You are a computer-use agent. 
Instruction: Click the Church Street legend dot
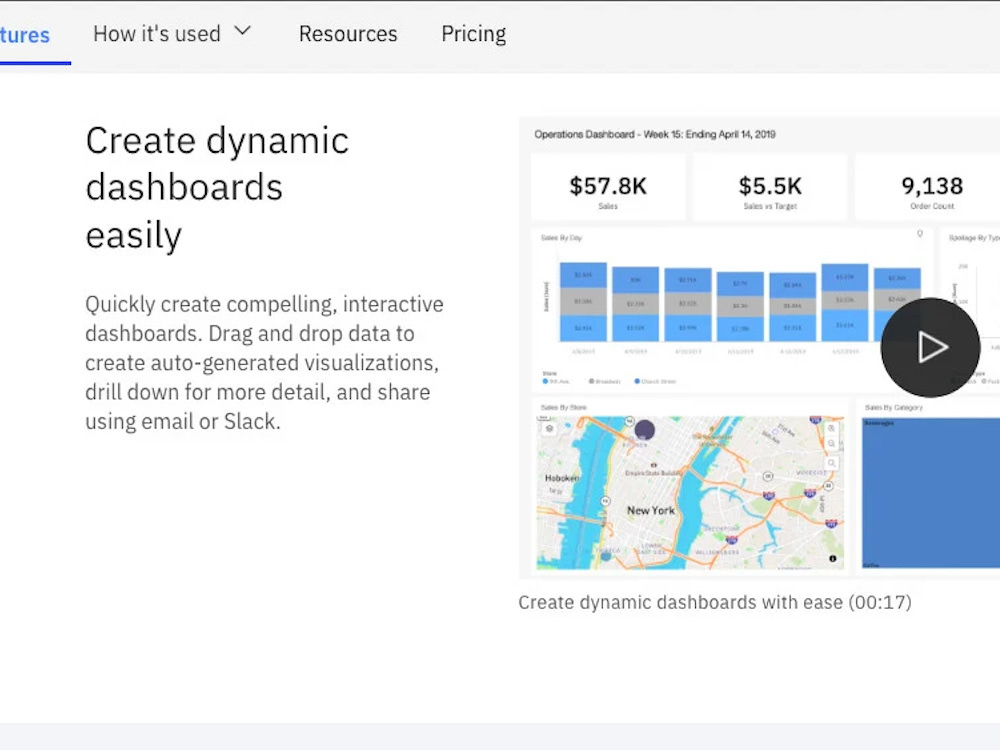[636, 381]
